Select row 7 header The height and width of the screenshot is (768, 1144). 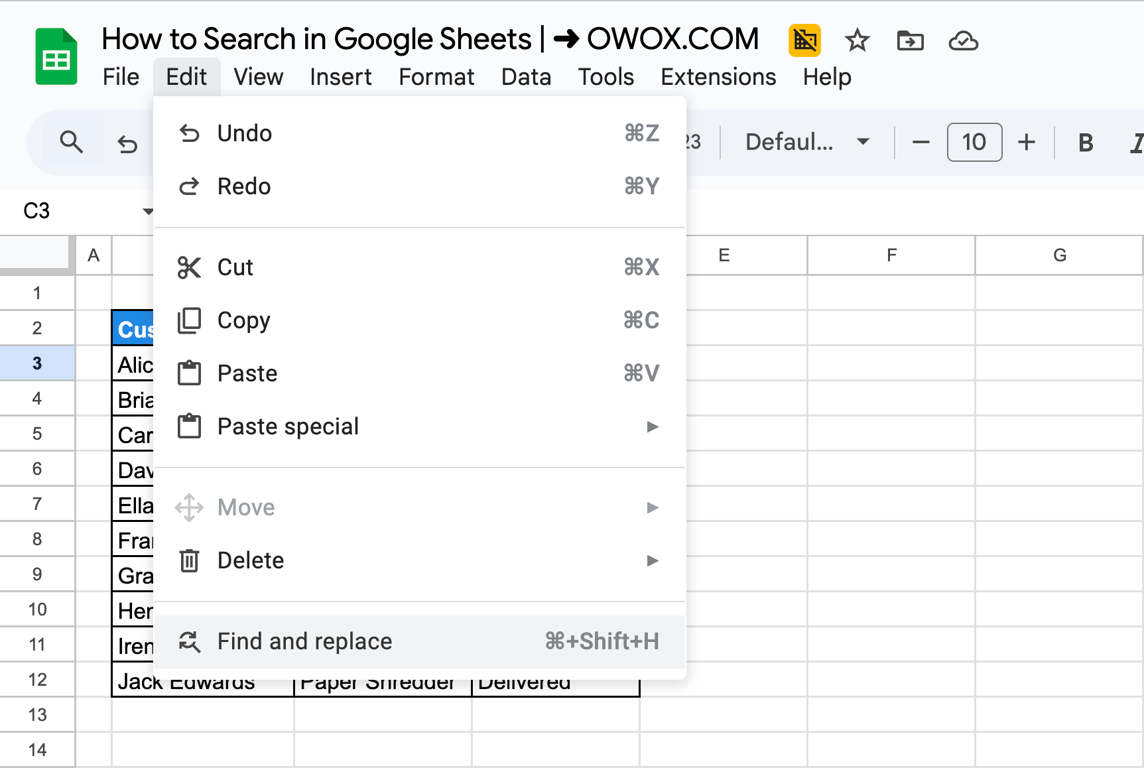point(37,504)
